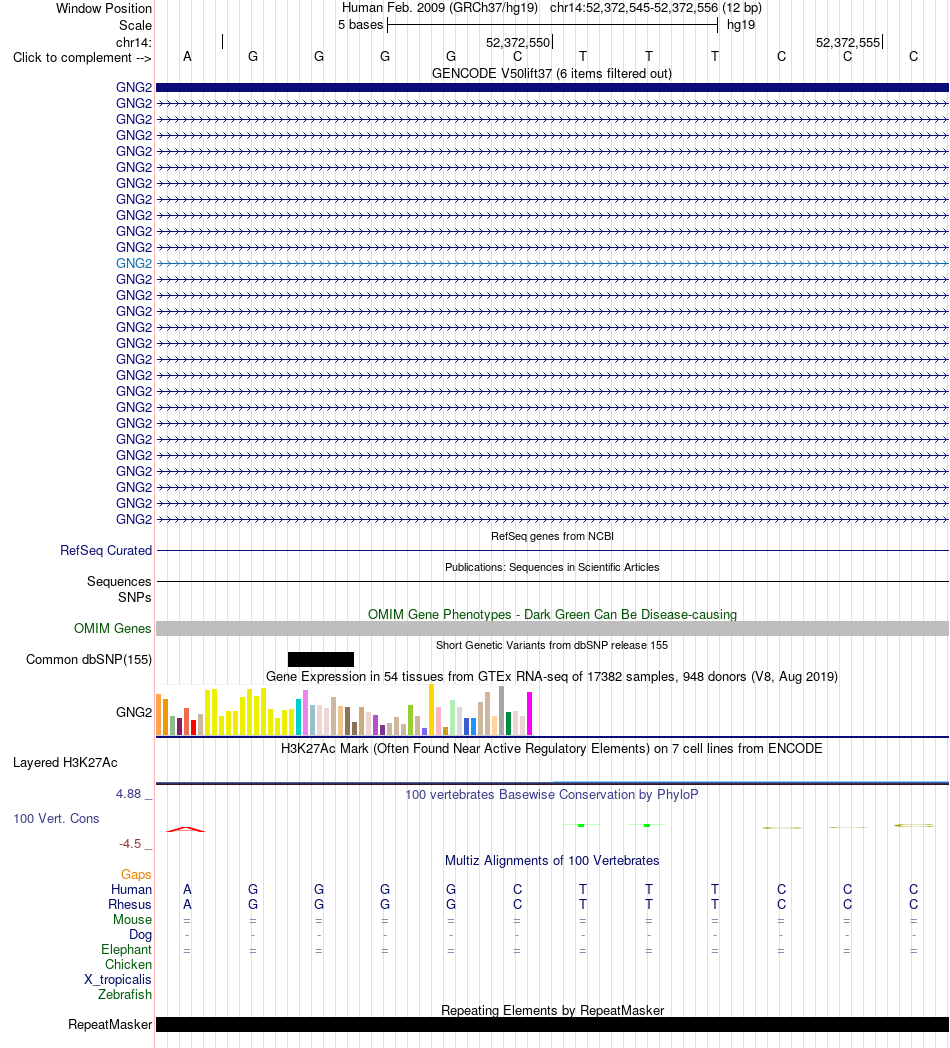Click the red PhyloP conservation curve
Screen dimensions: 950x1048
coord(186,829)
